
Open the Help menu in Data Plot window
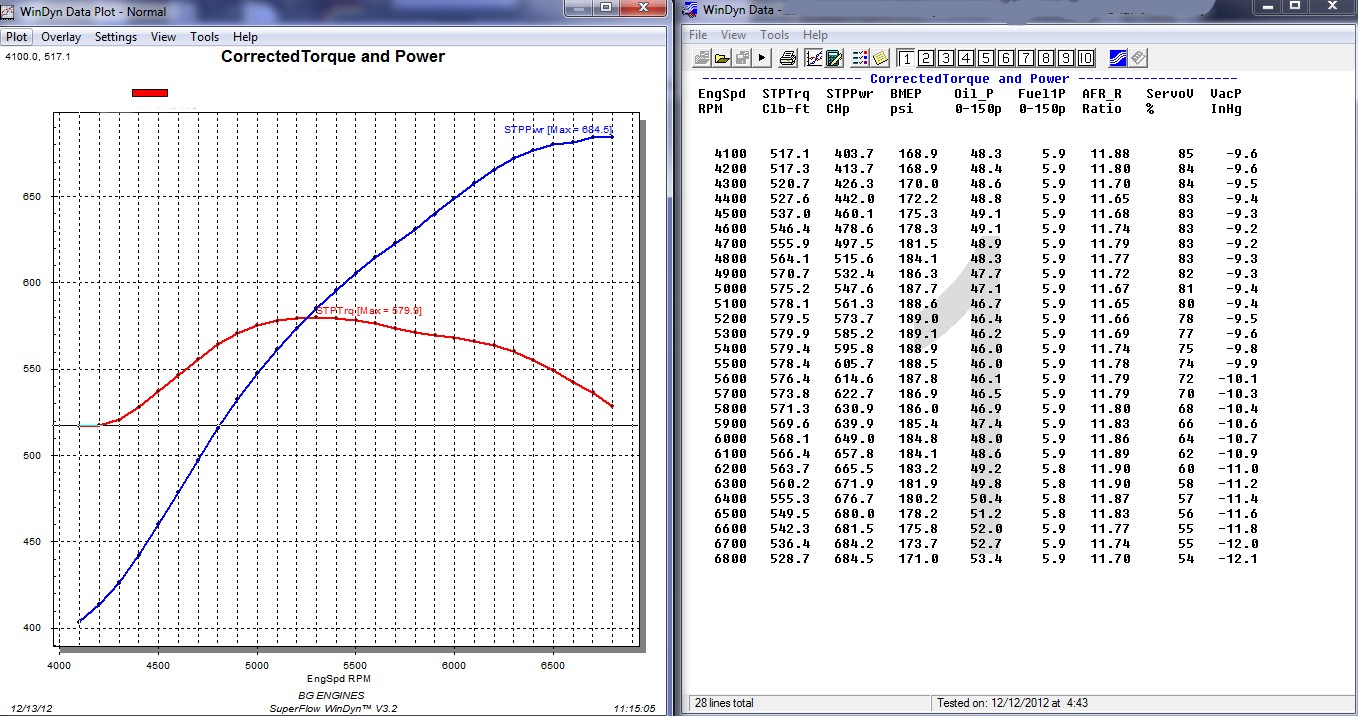pos(245,37)
